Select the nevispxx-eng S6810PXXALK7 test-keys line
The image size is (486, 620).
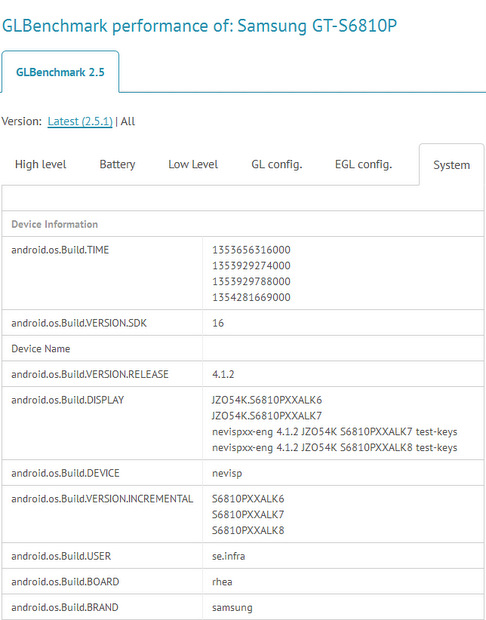[x=335, y=431]
